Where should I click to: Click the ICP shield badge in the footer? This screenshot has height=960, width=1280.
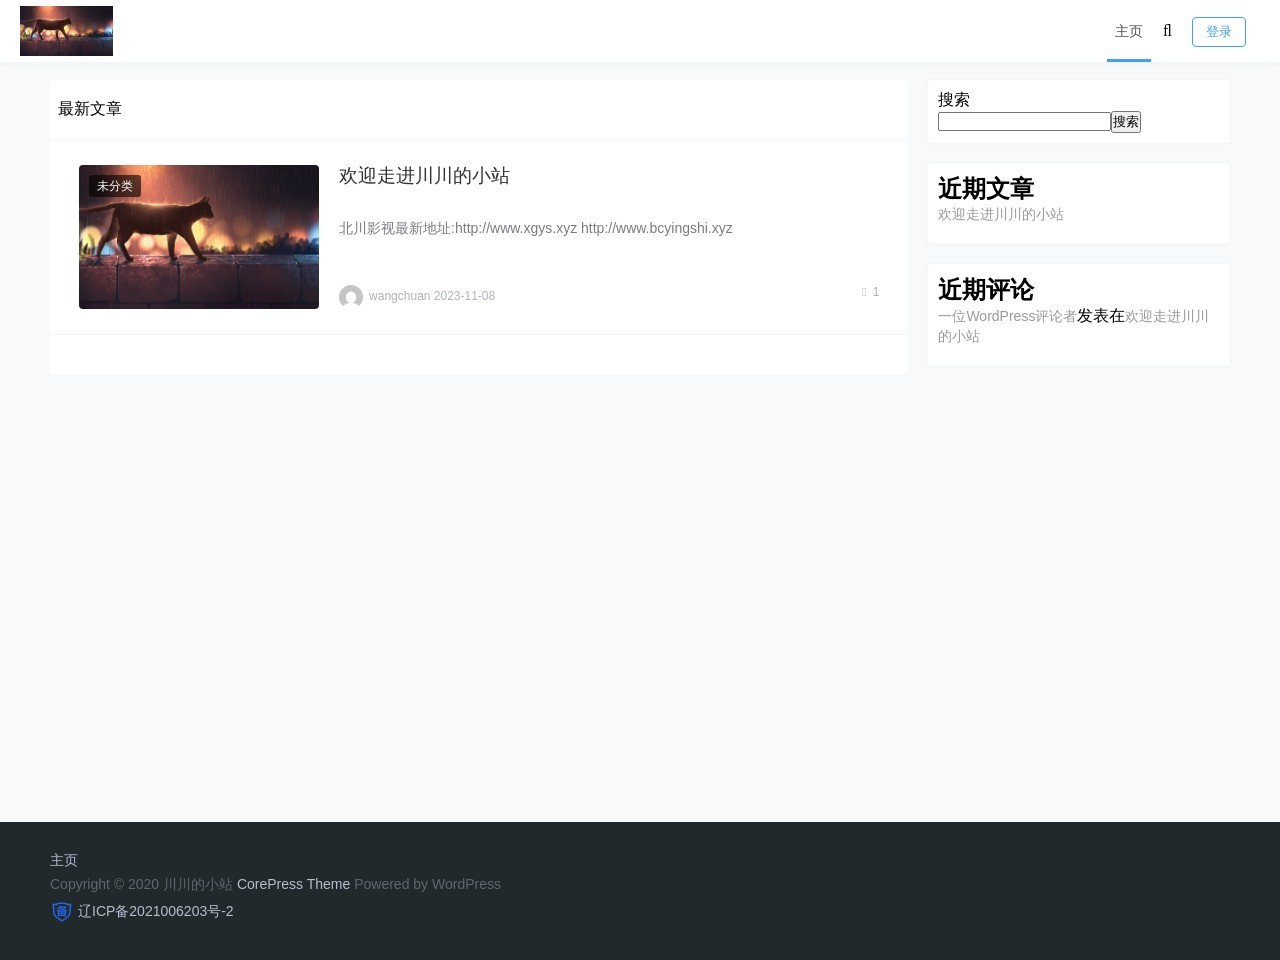62,911
